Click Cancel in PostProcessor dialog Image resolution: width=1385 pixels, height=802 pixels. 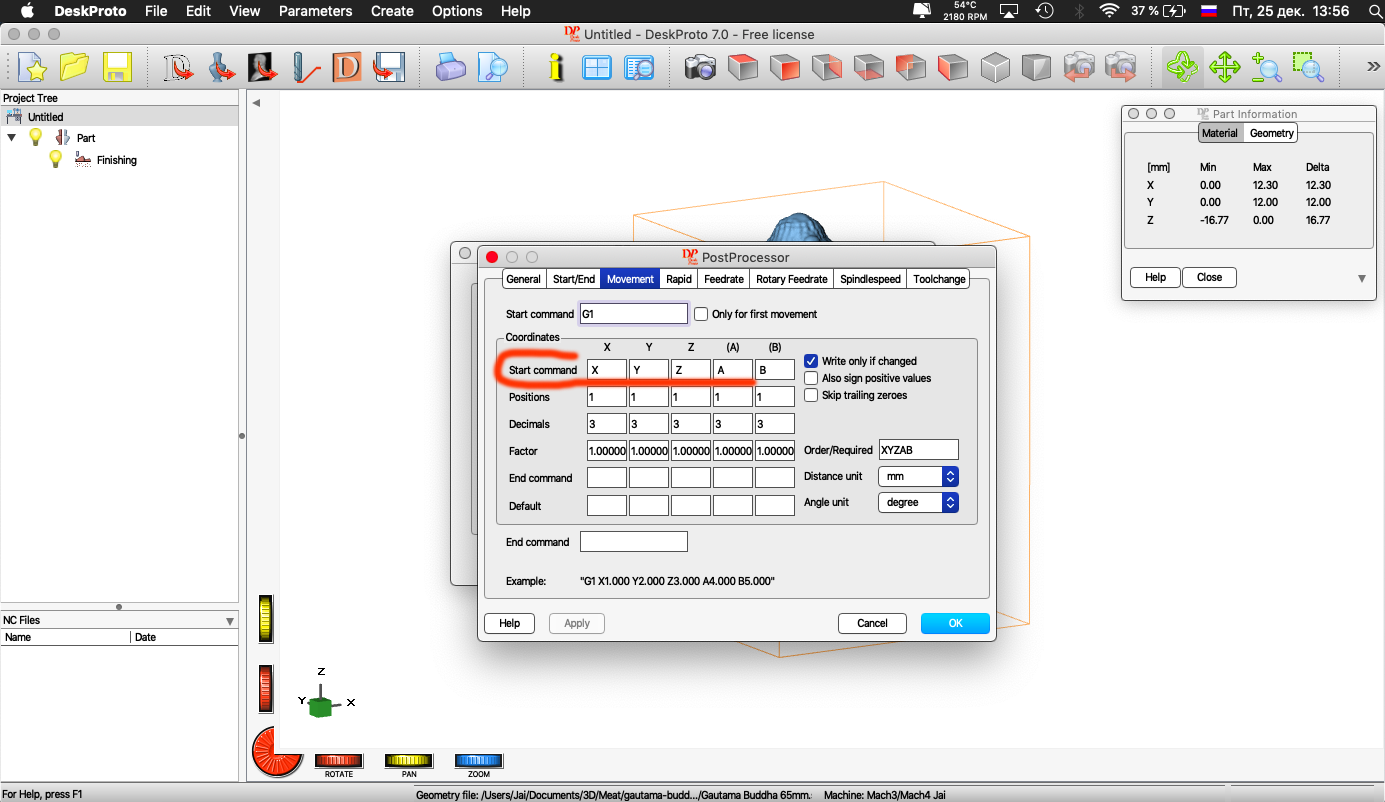point(872,623)
